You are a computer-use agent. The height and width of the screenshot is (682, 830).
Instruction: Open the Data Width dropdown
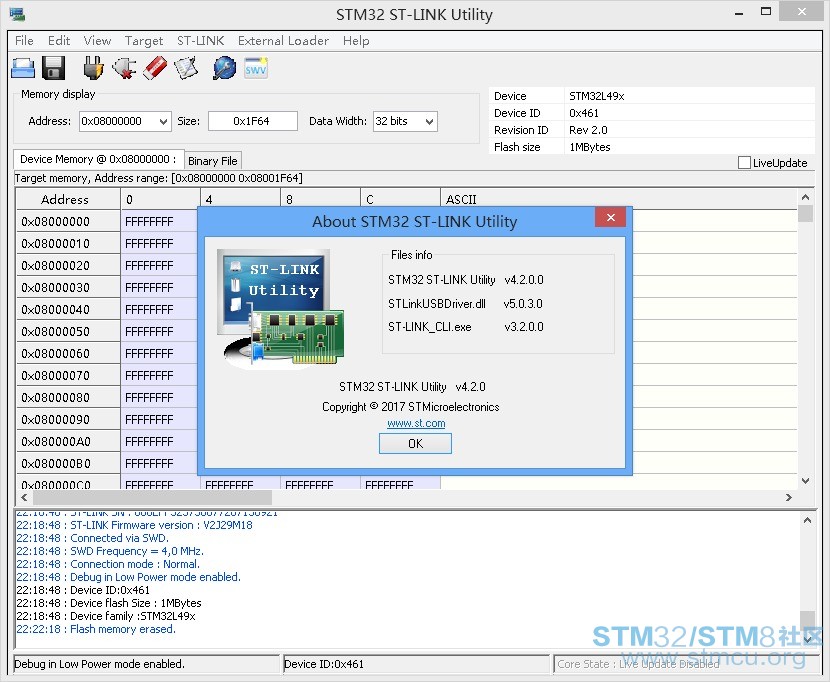430,121
